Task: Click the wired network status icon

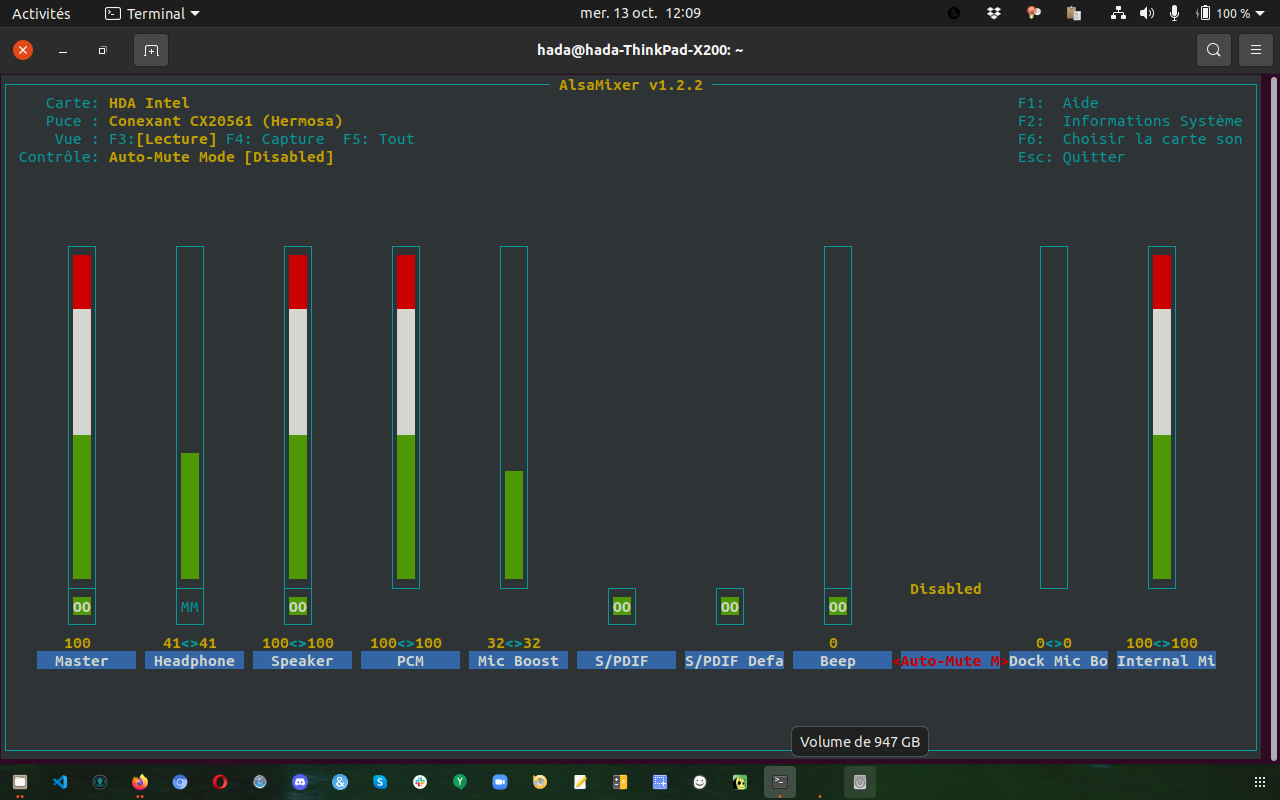Action: coord(1118,13)
